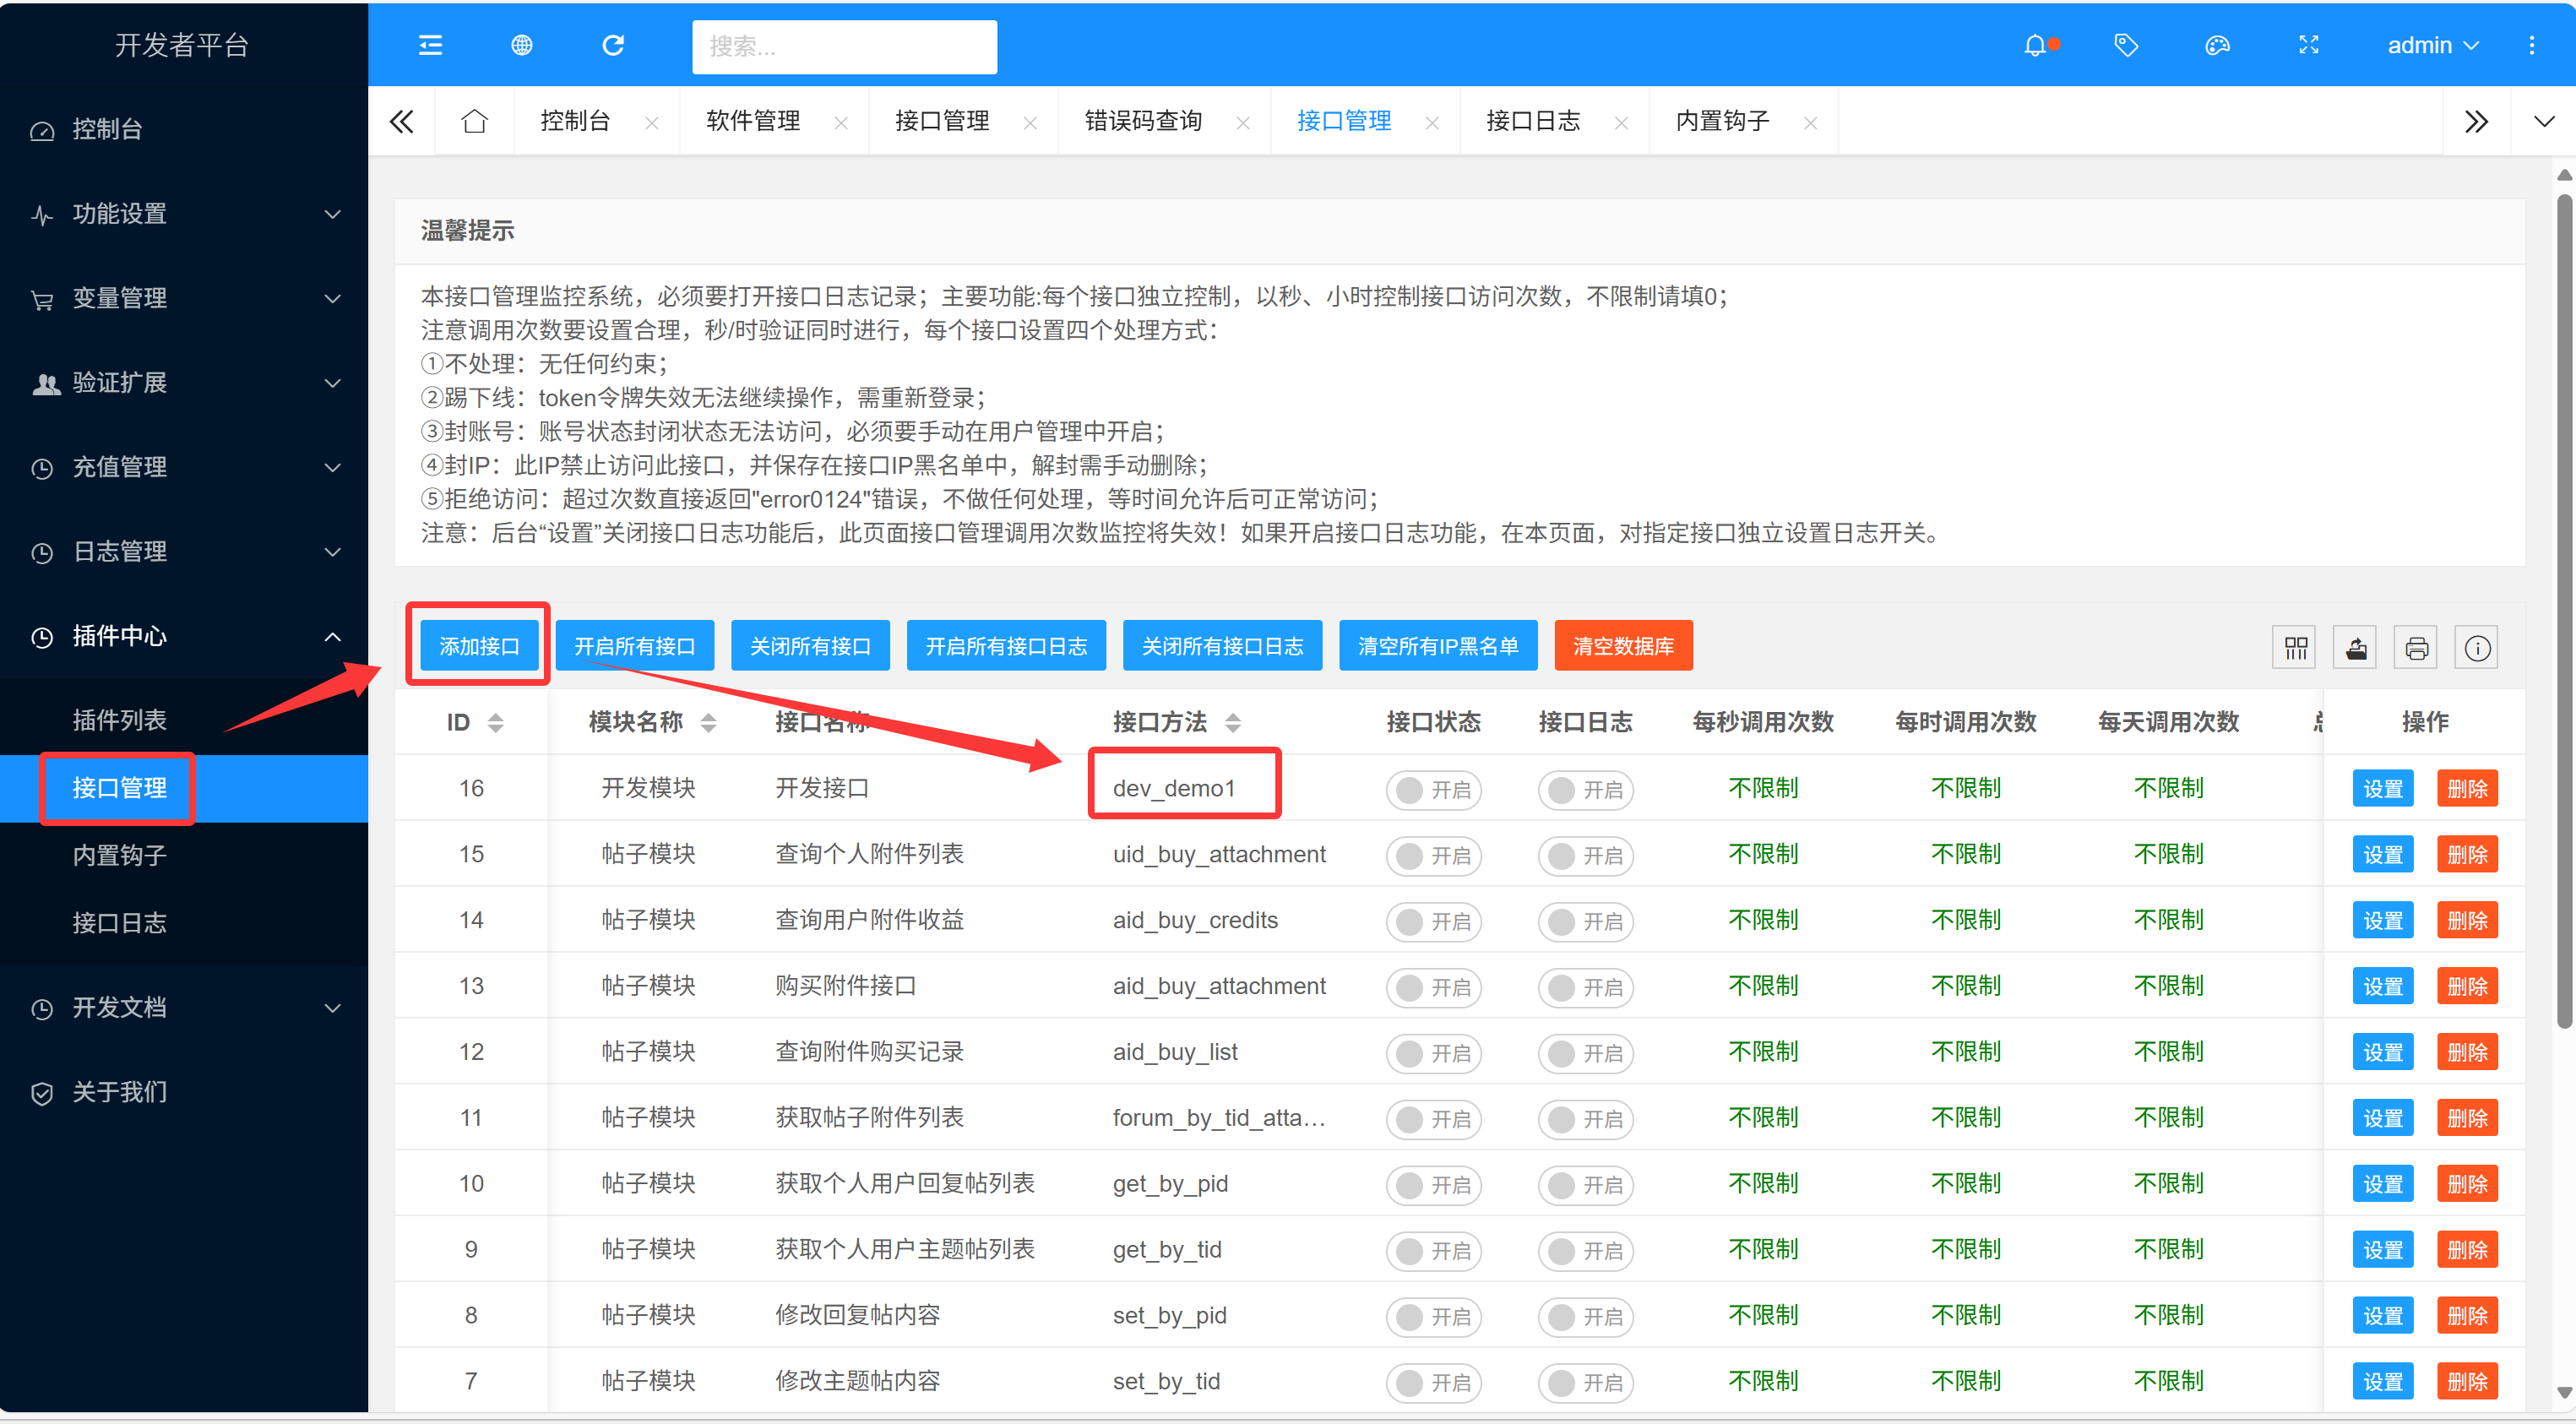Viewport: 2576px width, 1424px height.
Task: Toggle interface log switch for uid_buy_attachment
Action: (1584, 855)
